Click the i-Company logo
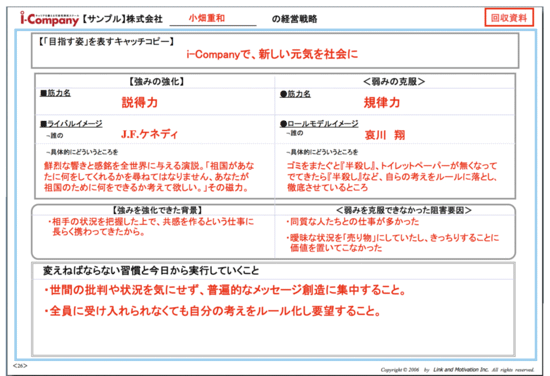This screenshot has width=550, height=376. point(49,19)
